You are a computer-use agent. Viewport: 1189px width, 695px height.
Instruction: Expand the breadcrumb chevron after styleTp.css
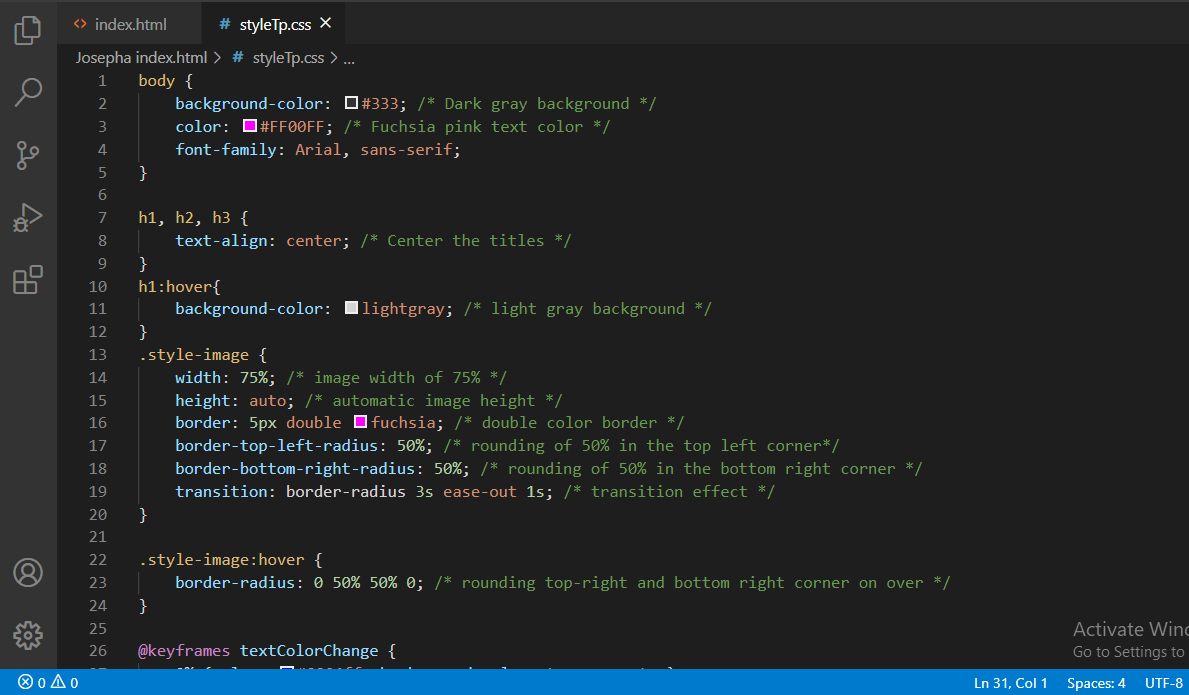point(334,58)
